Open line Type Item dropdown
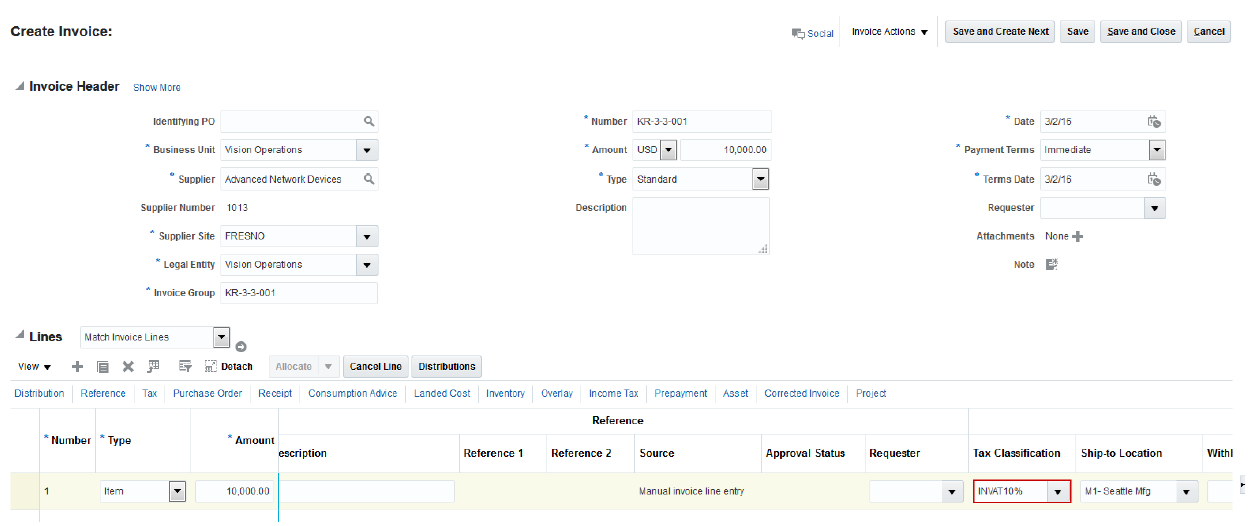This screenshot has width=1255, height=526. 178,491
